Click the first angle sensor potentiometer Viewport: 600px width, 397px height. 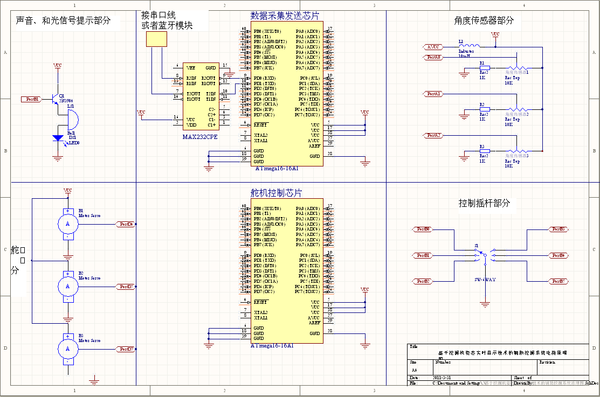tap(517, 68)
